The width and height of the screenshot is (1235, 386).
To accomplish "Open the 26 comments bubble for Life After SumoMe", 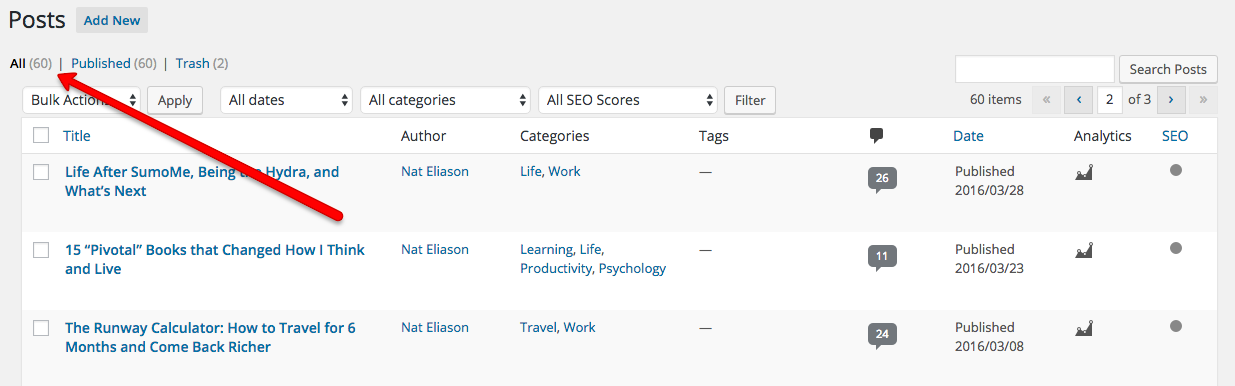I will pos(882,179).
